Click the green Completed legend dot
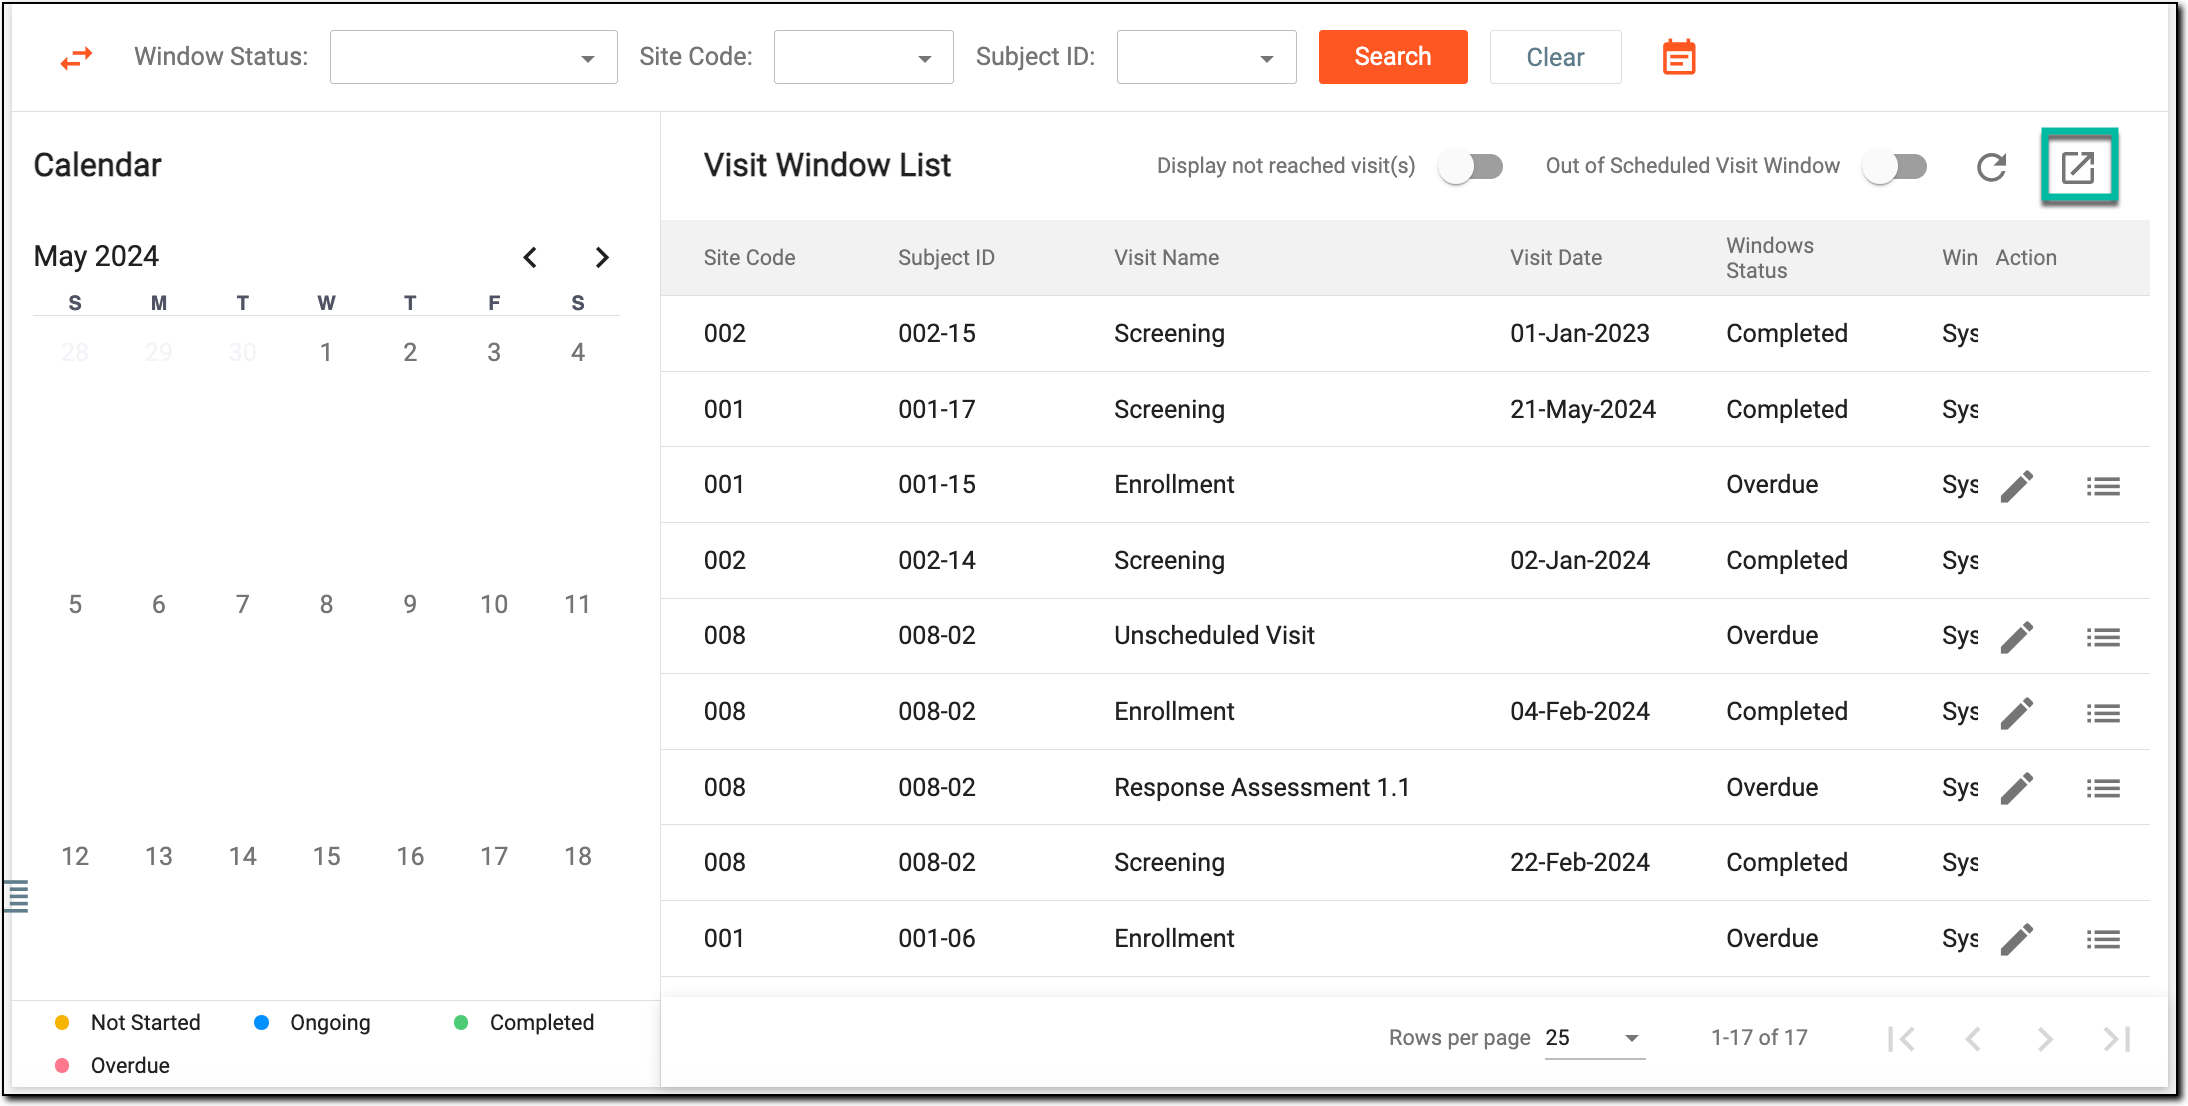 click(x=461, y=1022)
